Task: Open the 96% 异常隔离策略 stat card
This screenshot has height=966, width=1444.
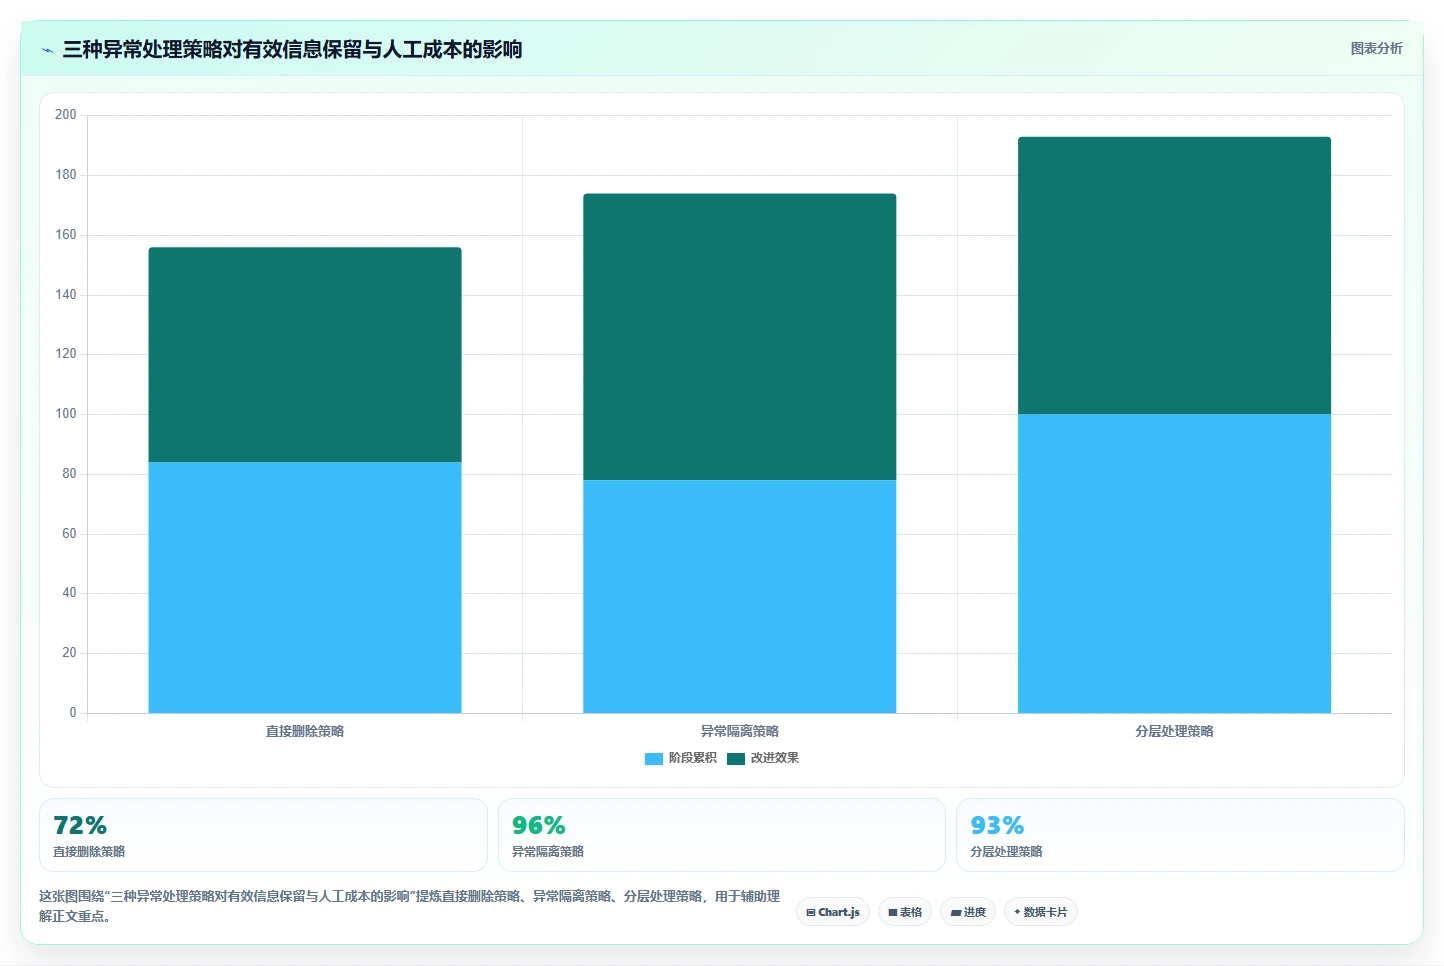Action: pyautogui.click(x=722, y=835)
